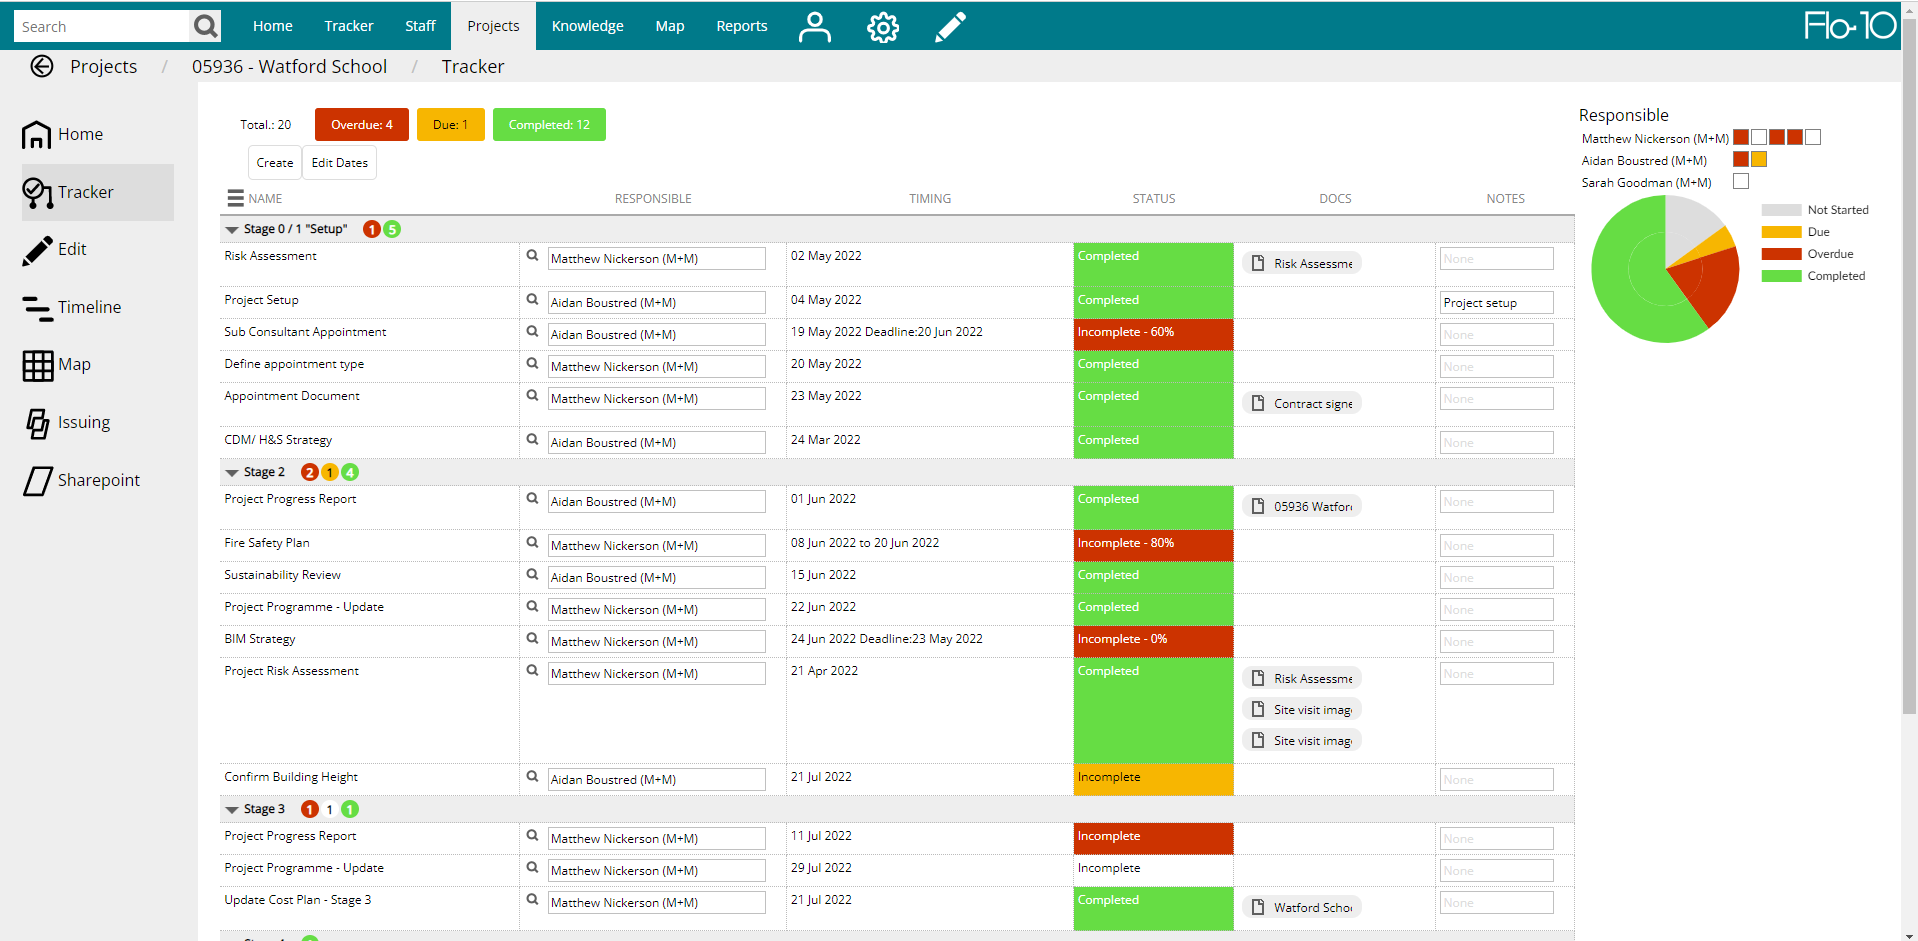Open responsible field for Update Cost Plan
Screen dimensions: 1918x941
[x=656, y=902]
